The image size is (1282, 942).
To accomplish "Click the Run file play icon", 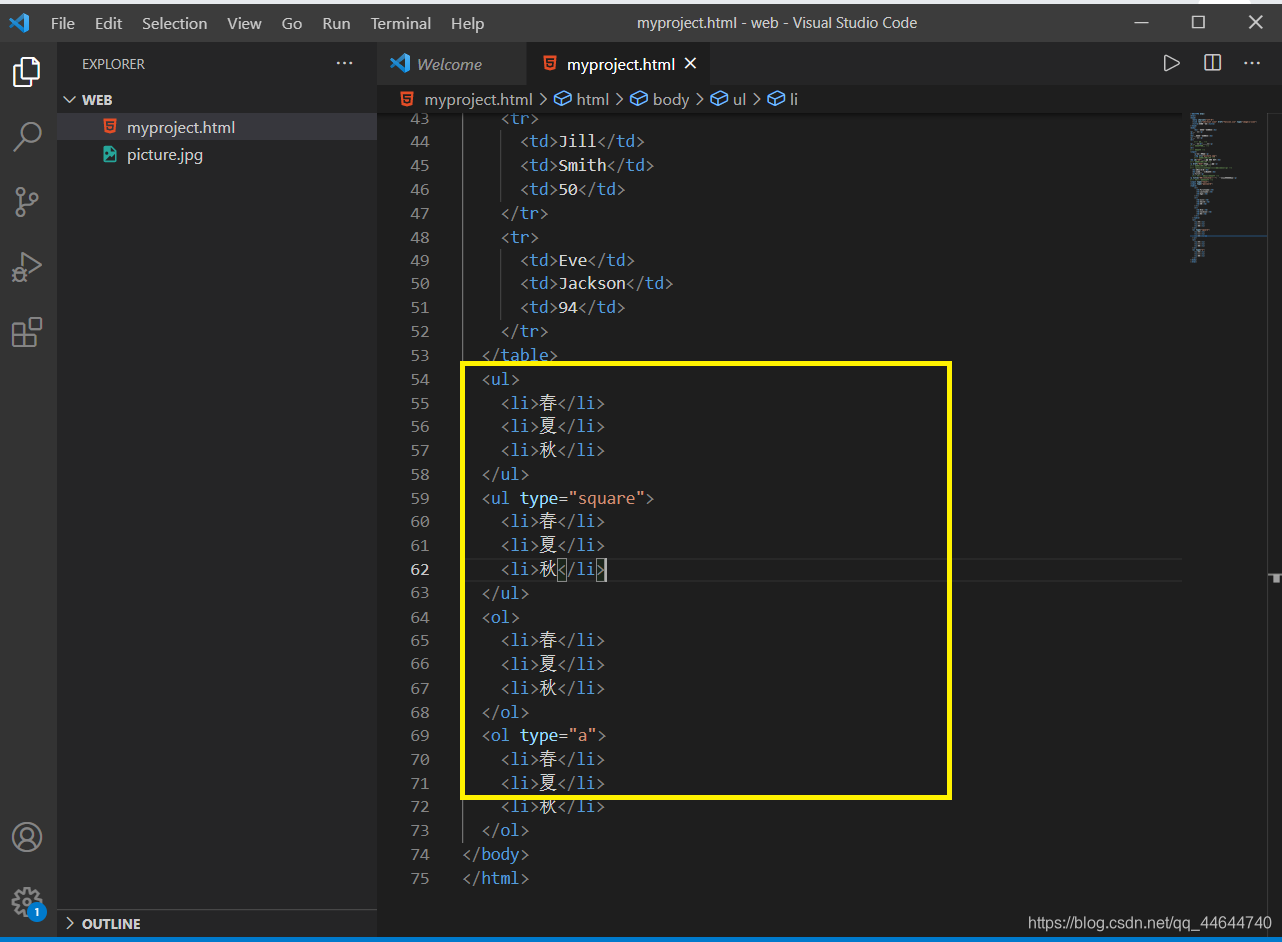I will click(1171, 63).
